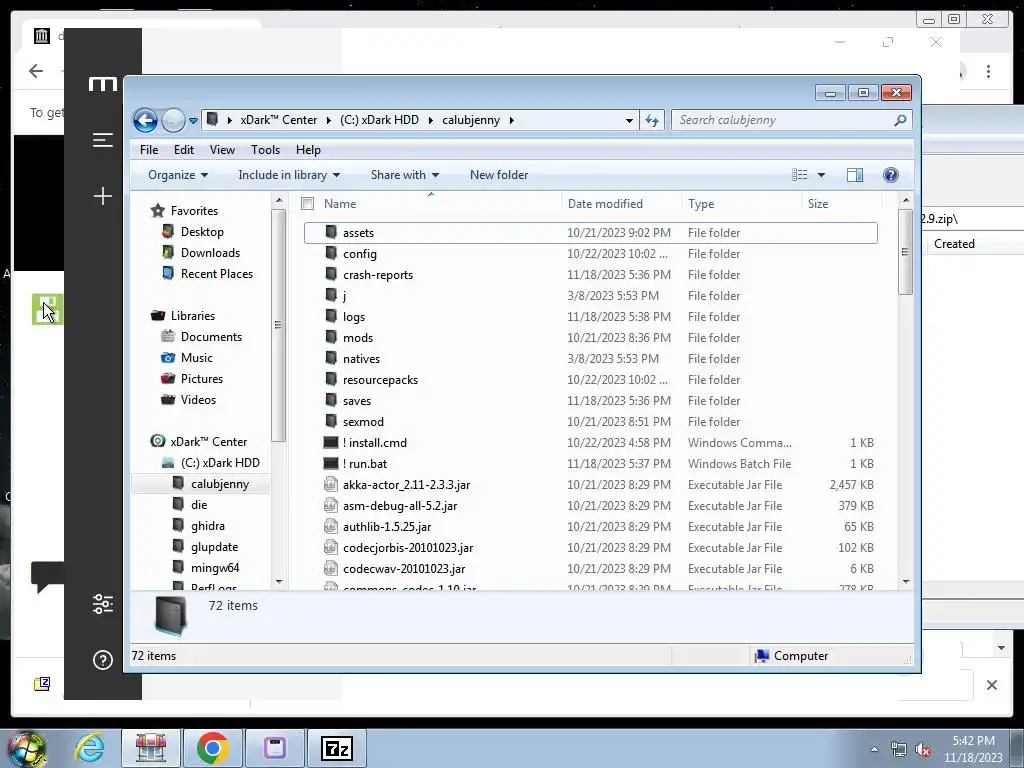Screen dimensions: 1024x768
Task: Click the navigation pane scroll down arrow
Action: [279, 581]
